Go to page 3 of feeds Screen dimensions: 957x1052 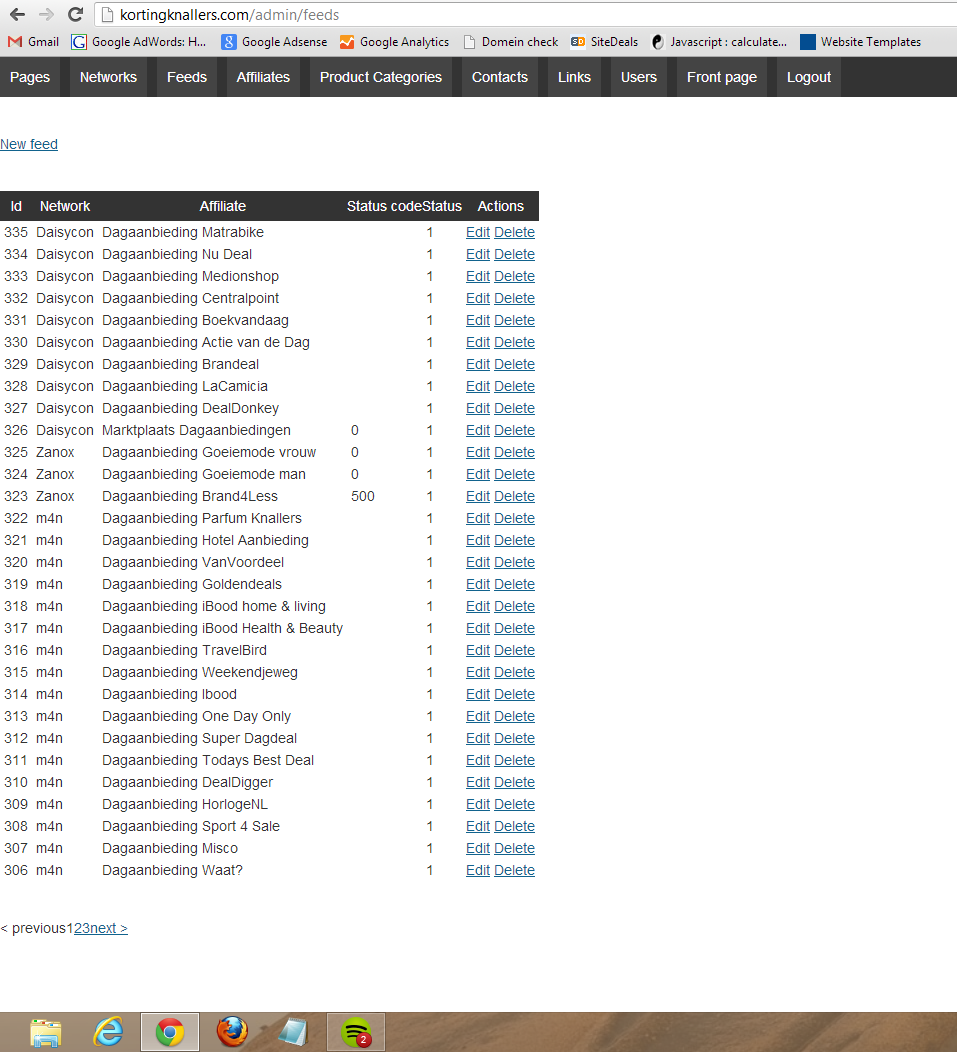[x=86, y=929]
